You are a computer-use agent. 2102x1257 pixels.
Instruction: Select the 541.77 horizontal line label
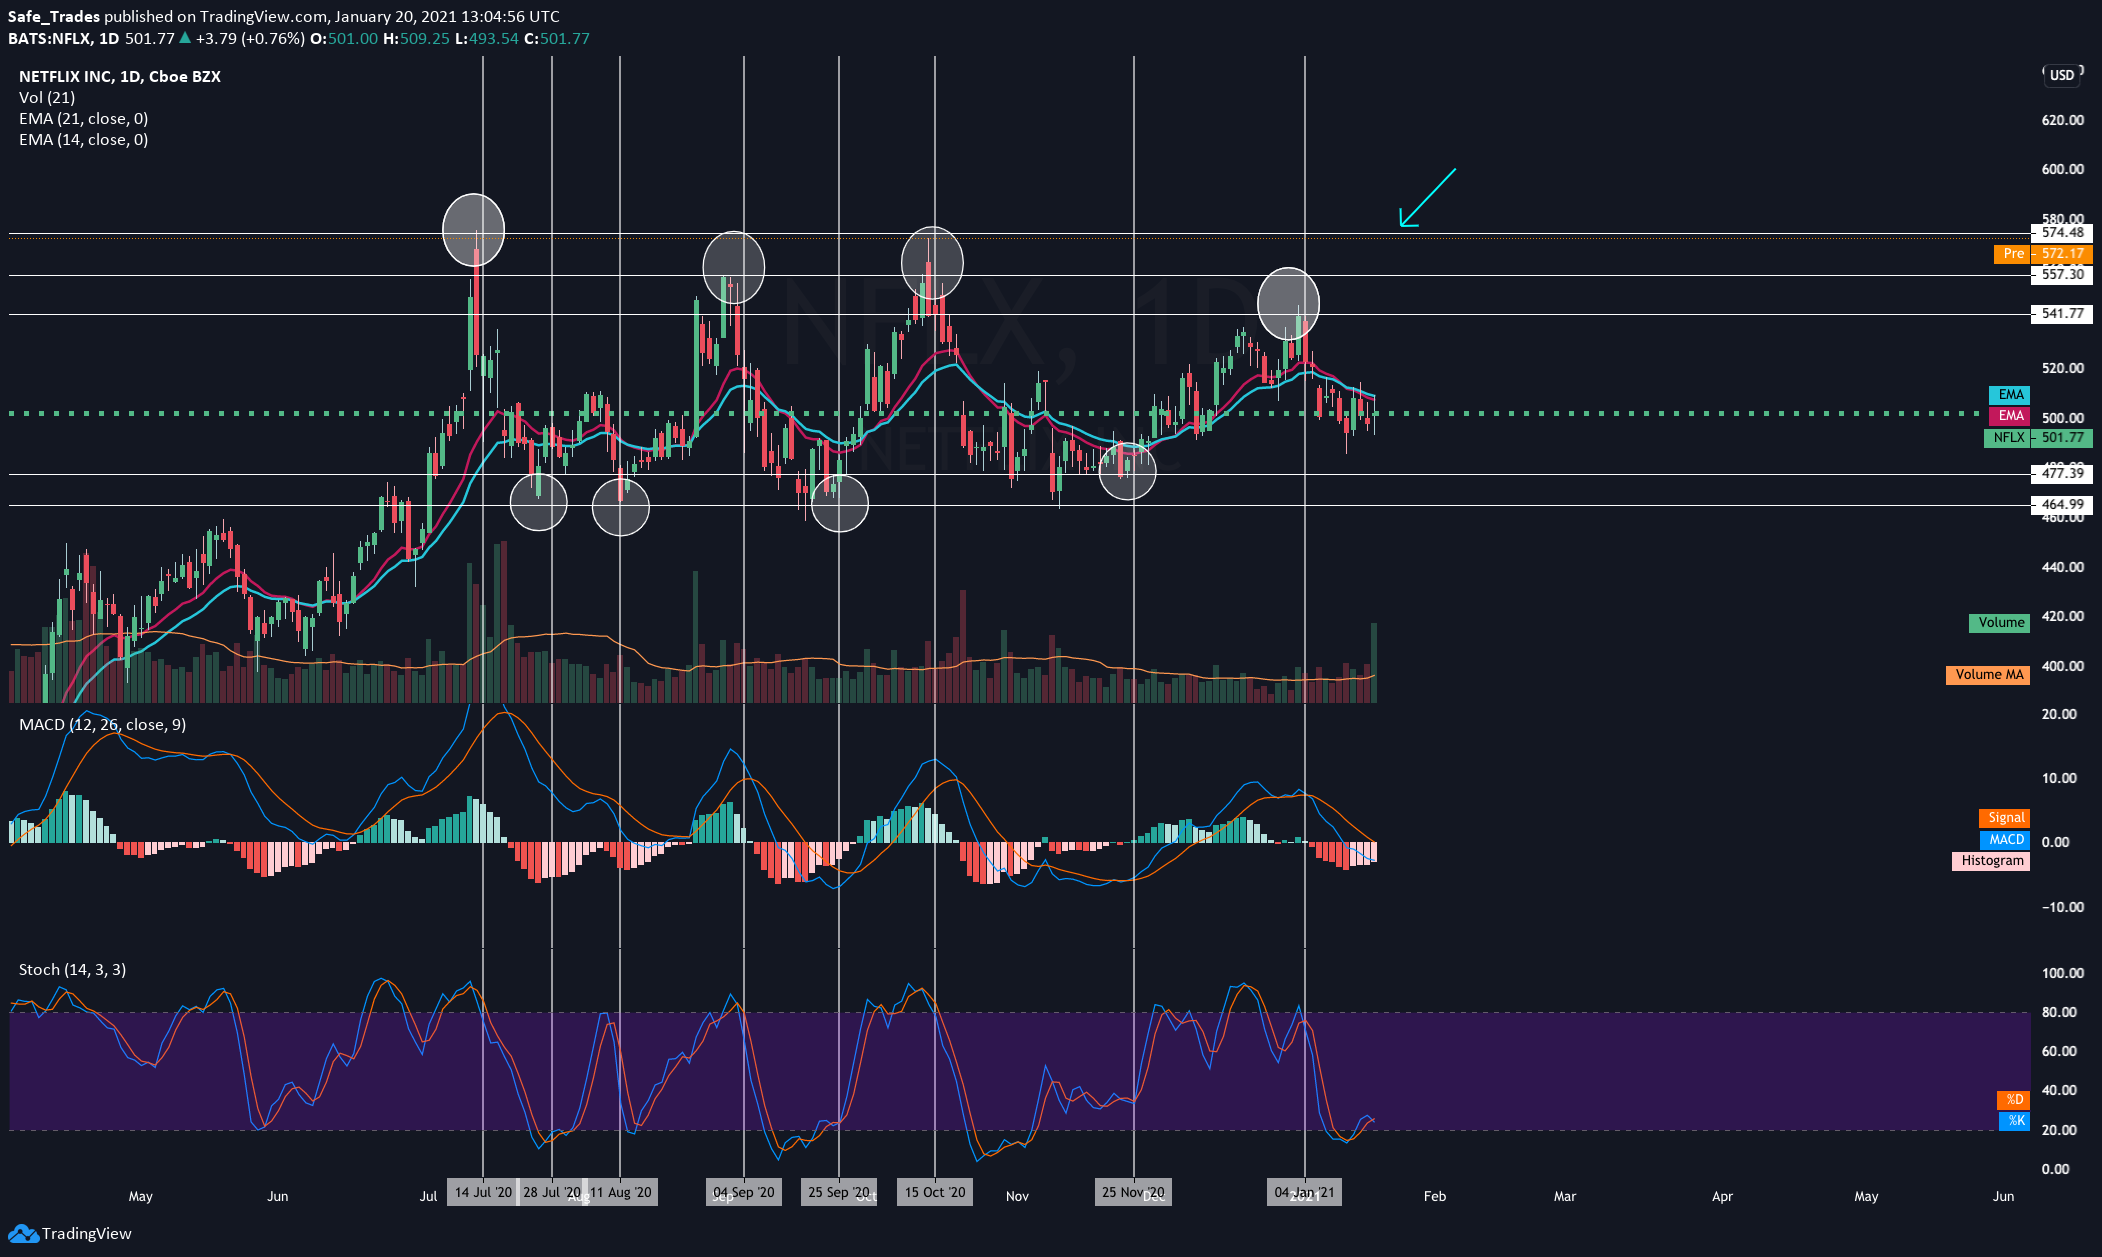click(x=2062, y=314)
